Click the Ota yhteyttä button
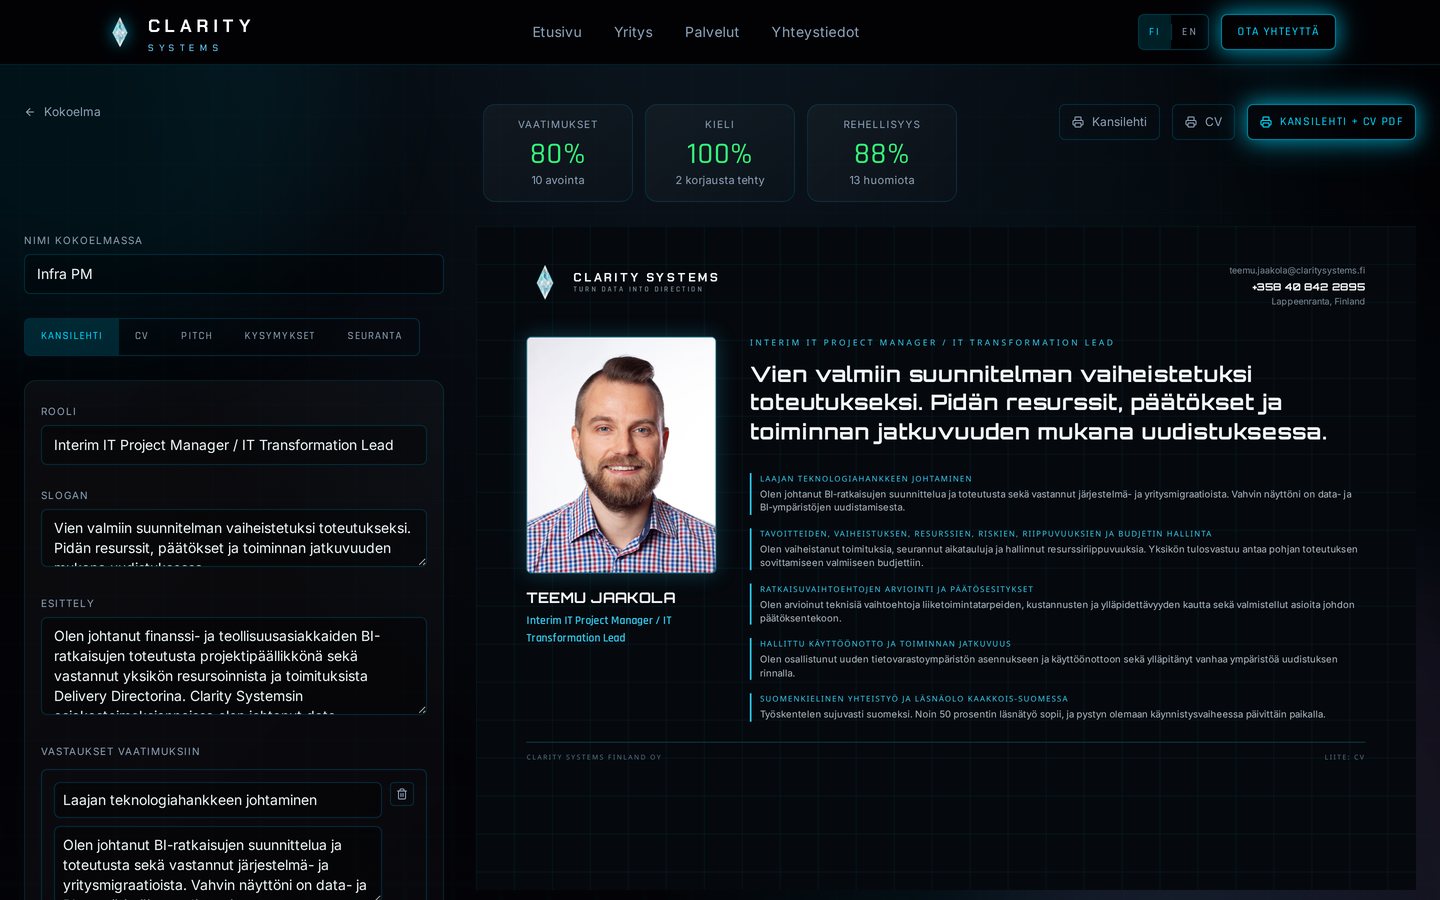The image size is (1440, 900). 1278,32
